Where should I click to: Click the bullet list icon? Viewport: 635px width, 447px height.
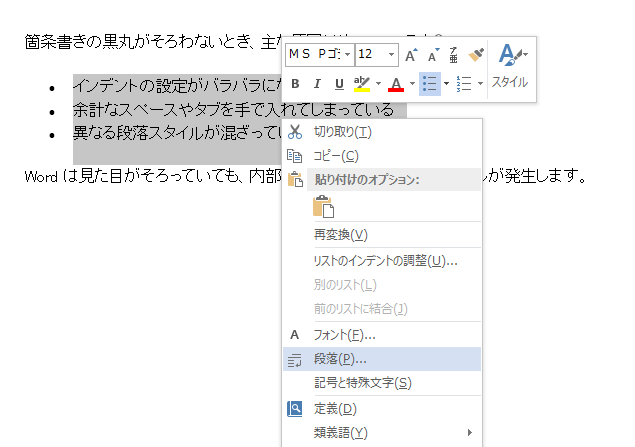(x=430, y=83)
